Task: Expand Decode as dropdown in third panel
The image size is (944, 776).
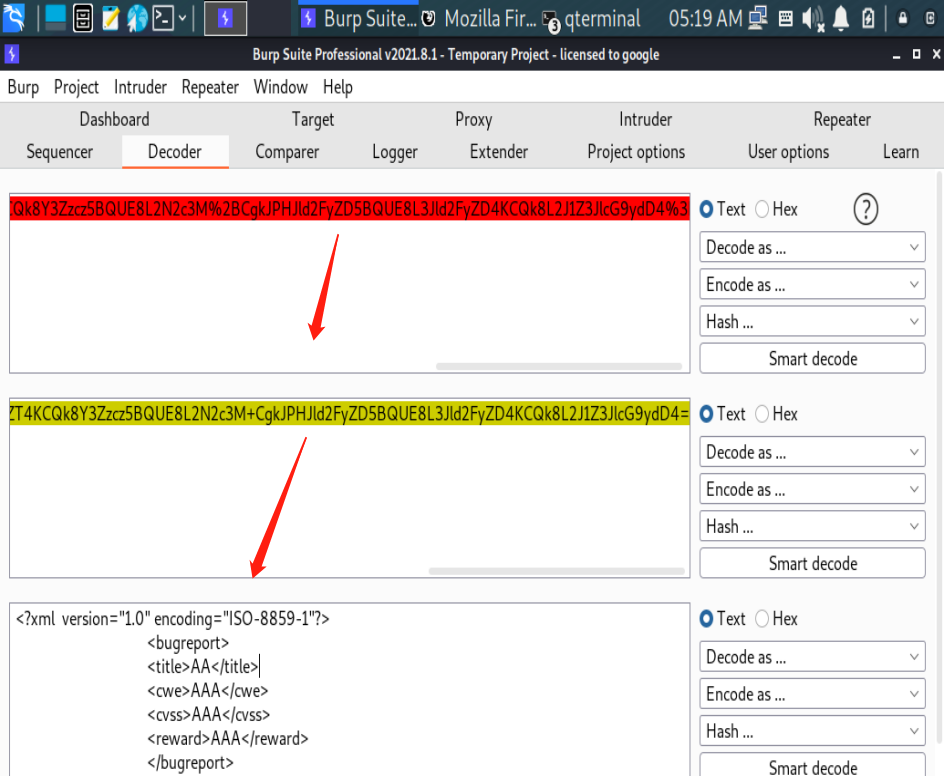Action: coord(812,656)
